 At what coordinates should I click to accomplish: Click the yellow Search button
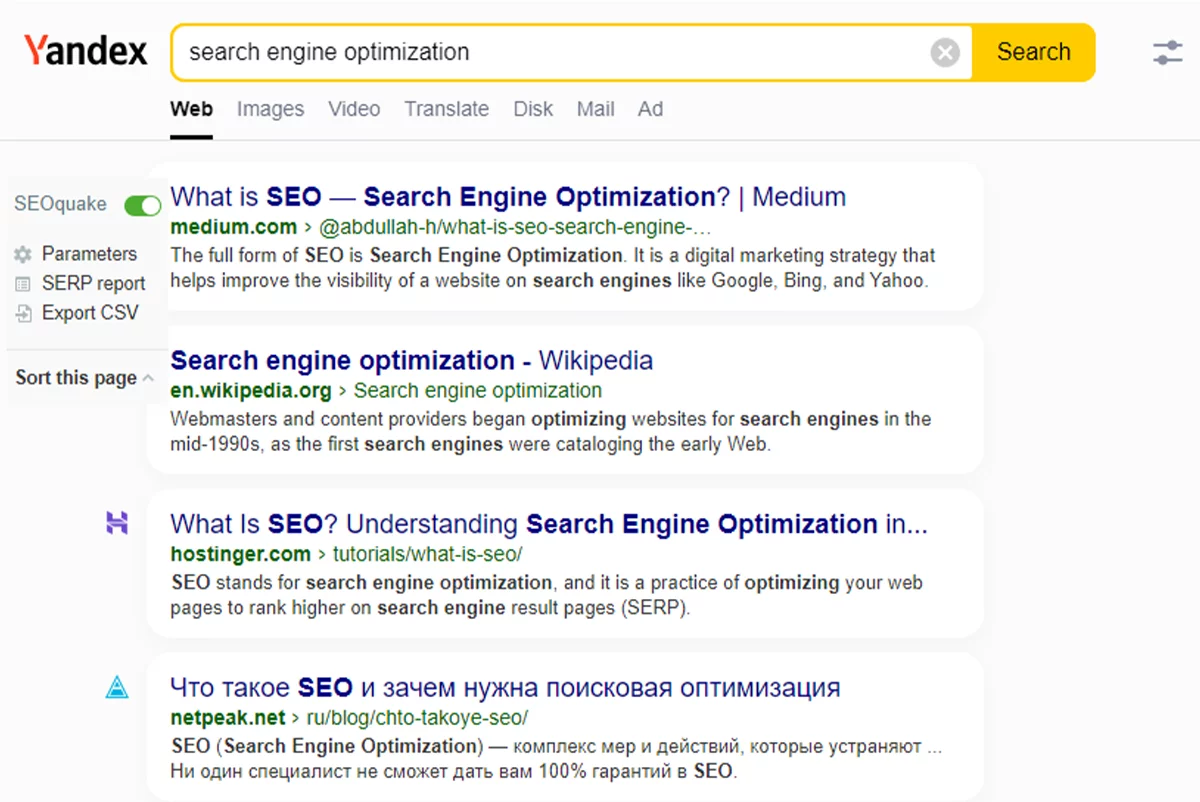pos(1034,52)
